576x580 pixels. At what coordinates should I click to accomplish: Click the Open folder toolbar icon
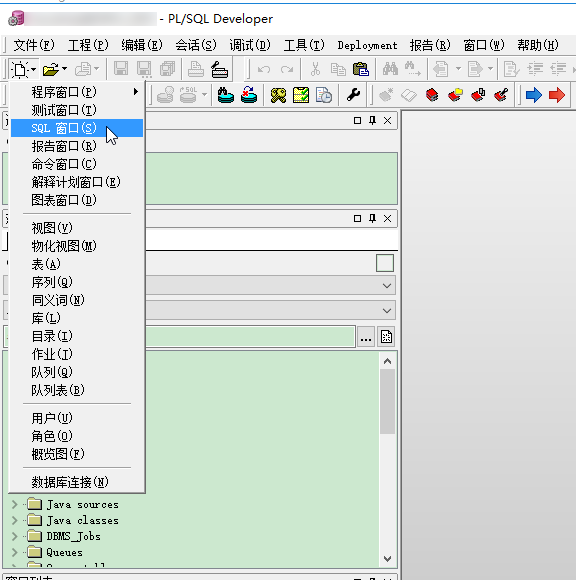click(51, 69)
